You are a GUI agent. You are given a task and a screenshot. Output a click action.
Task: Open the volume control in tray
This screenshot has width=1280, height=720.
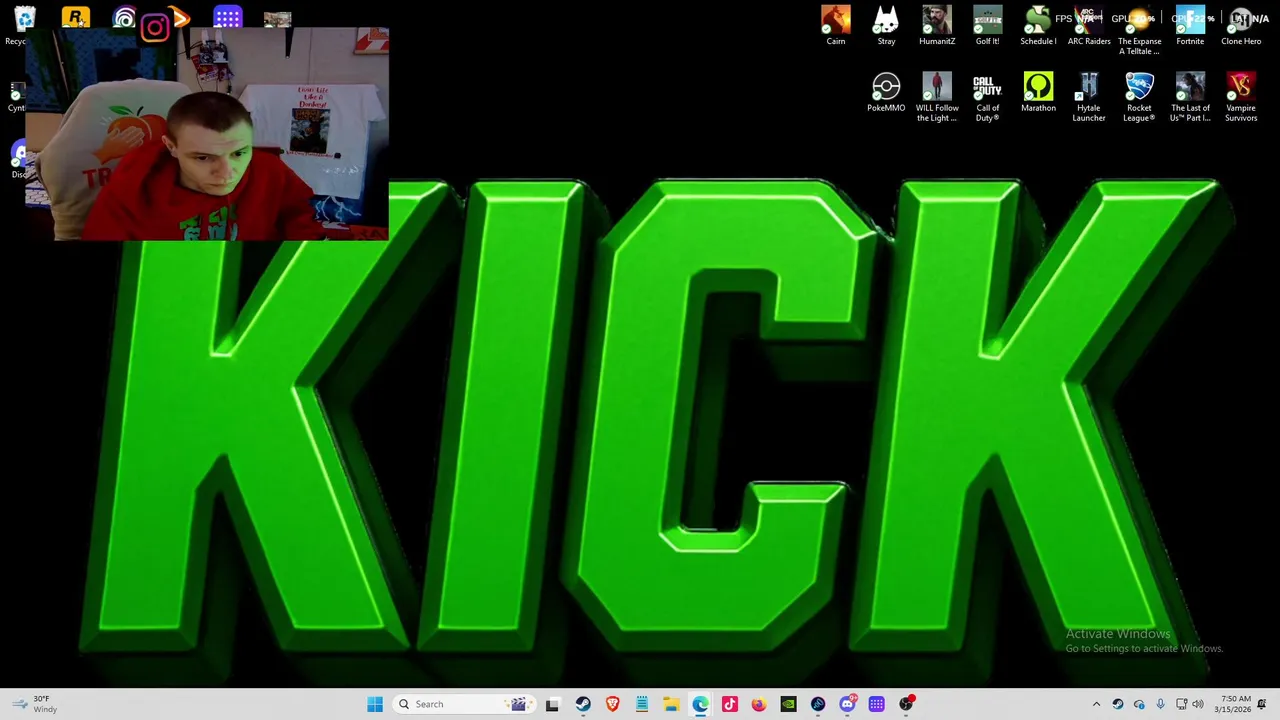coord(1198,704)
